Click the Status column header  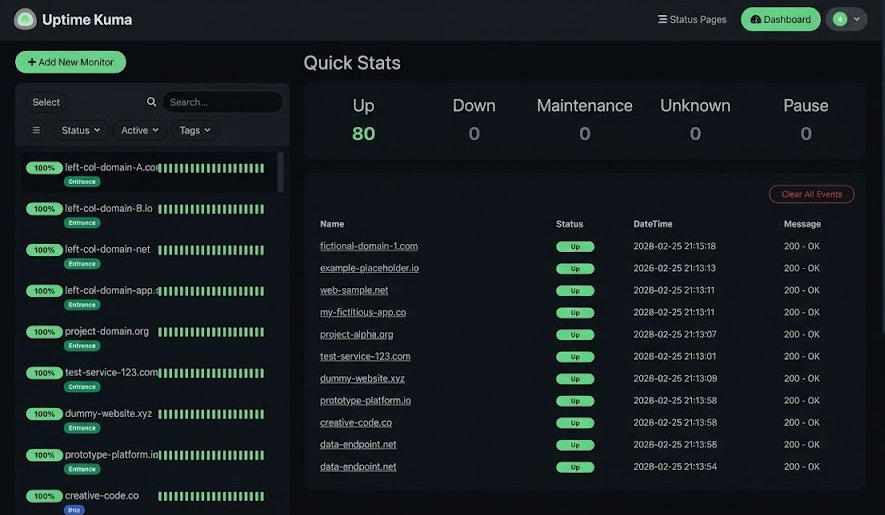click(569, 224)
